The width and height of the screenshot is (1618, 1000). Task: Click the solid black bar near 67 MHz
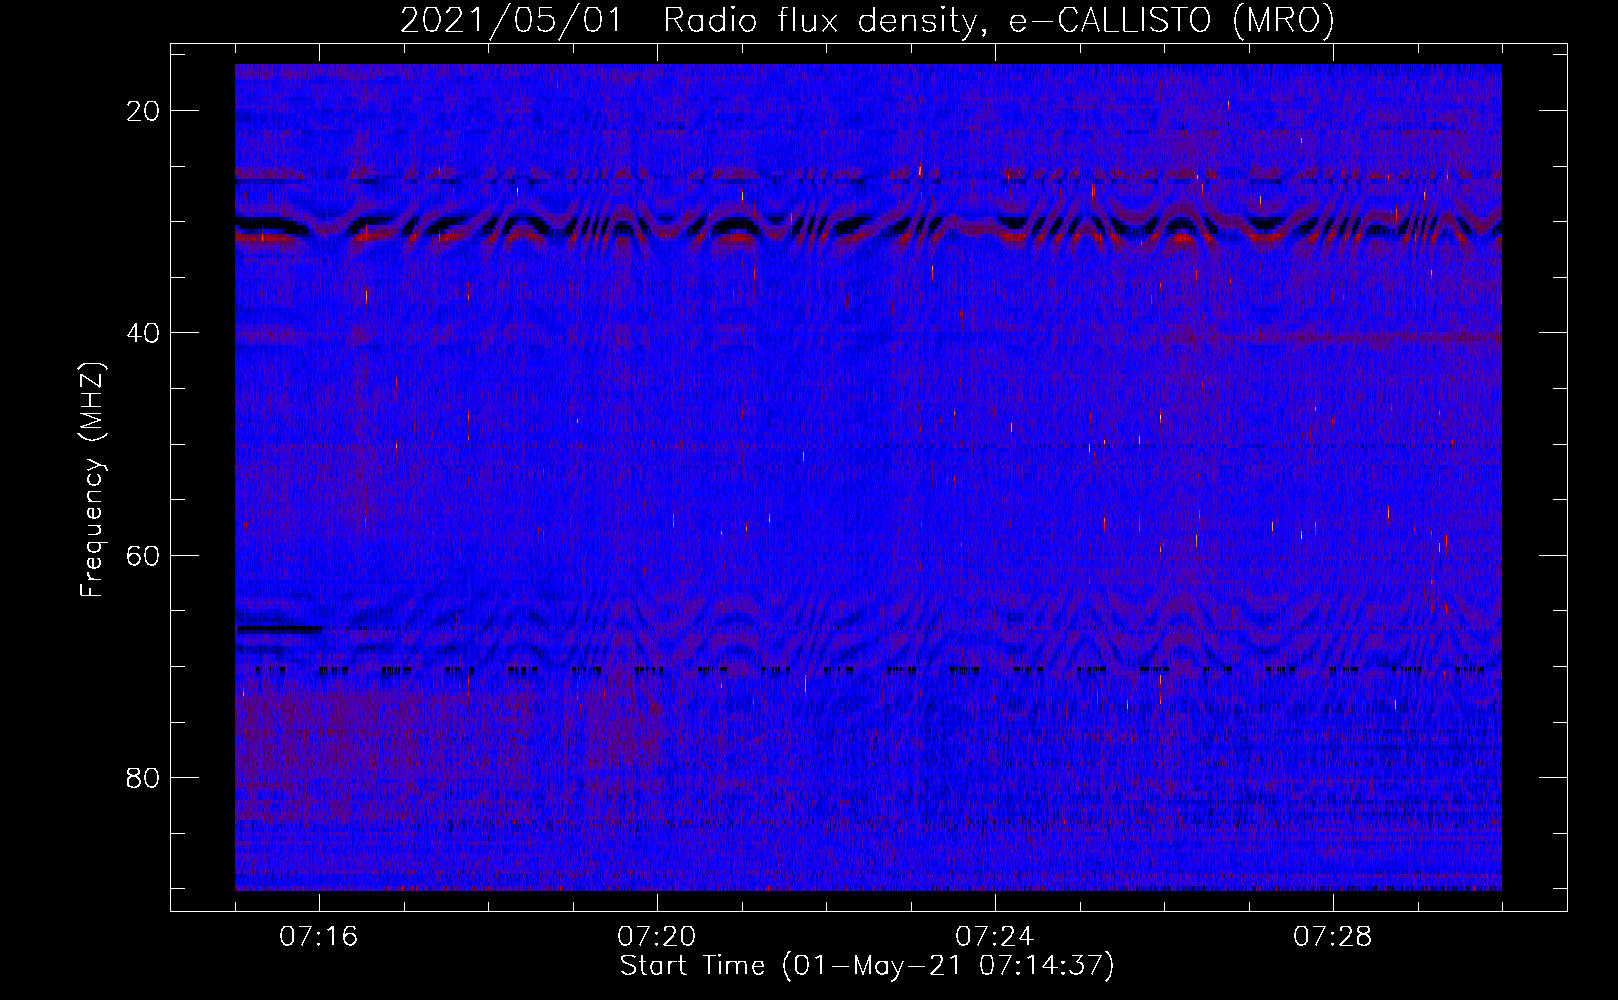pyautogui.click(x=279, y=629)
